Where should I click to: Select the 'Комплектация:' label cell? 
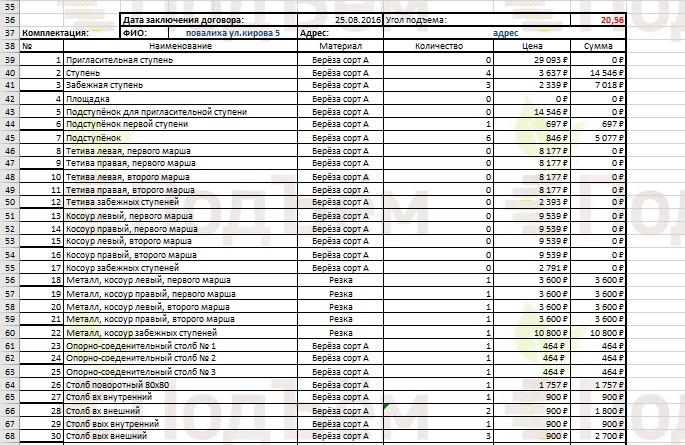coord(70,33)
